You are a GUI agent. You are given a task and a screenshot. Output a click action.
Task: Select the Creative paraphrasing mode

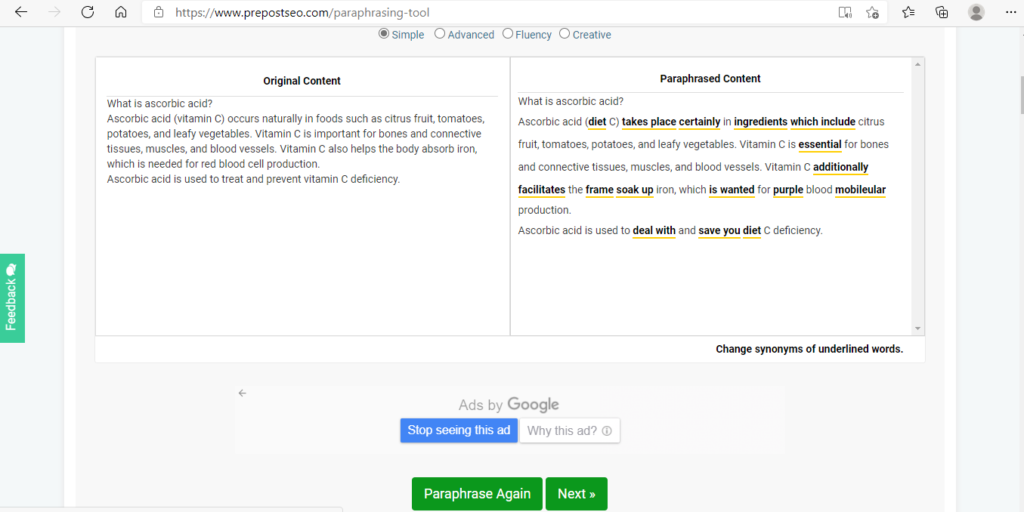(x=564, y=34)
